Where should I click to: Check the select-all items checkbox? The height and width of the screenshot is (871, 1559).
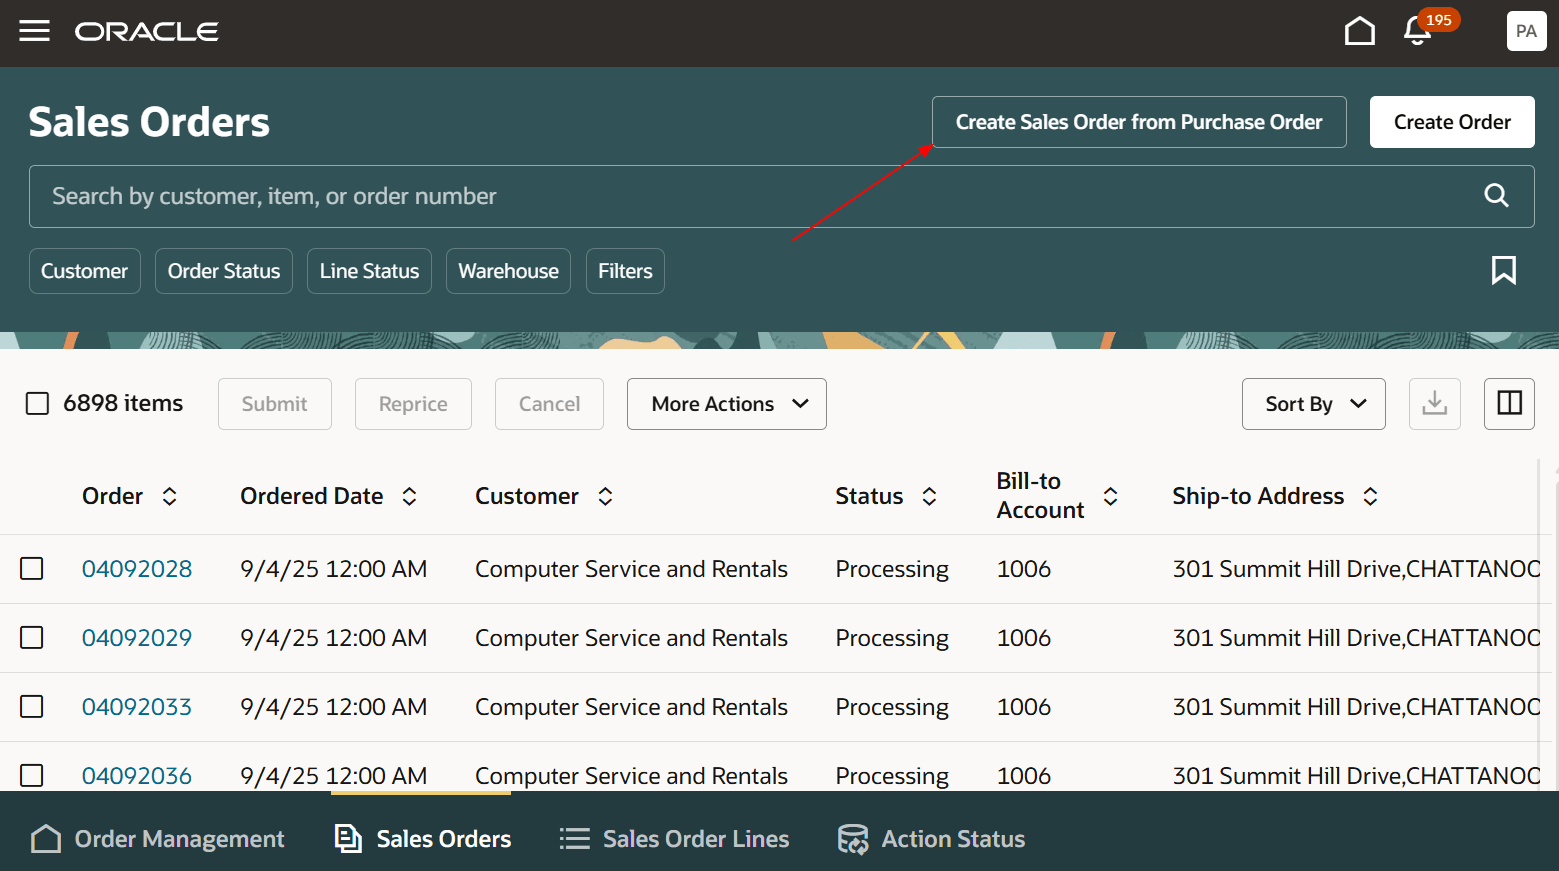pos(37,403)
